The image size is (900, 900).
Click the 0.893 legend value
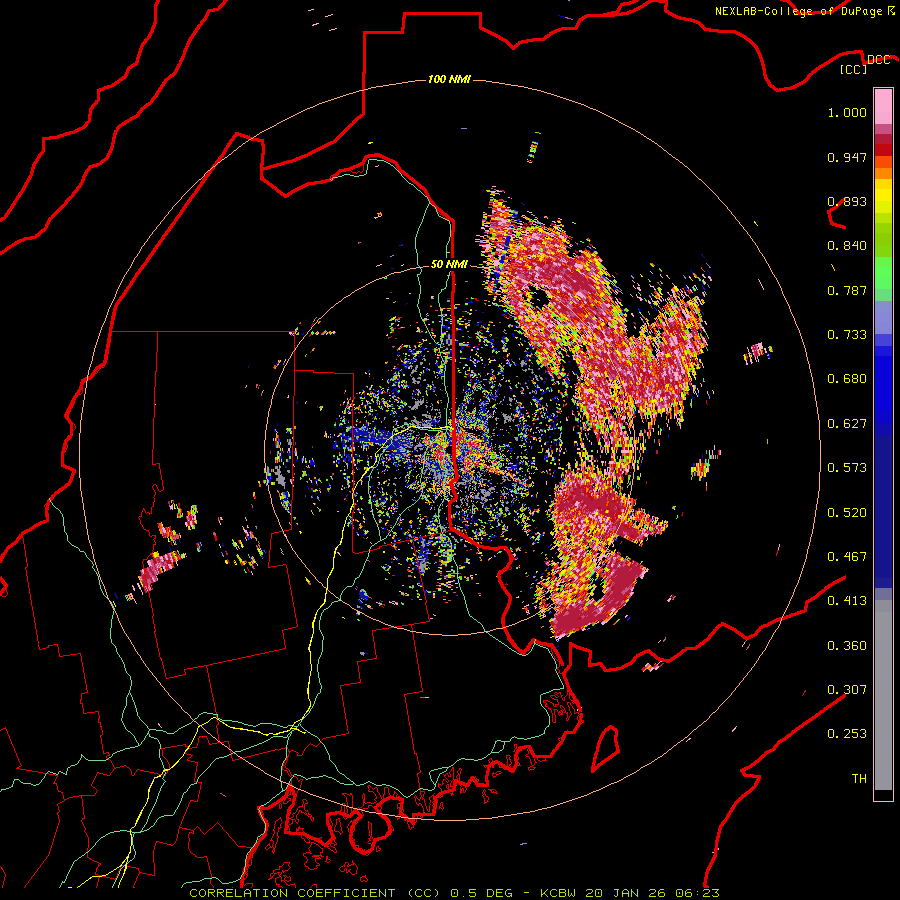847,201
